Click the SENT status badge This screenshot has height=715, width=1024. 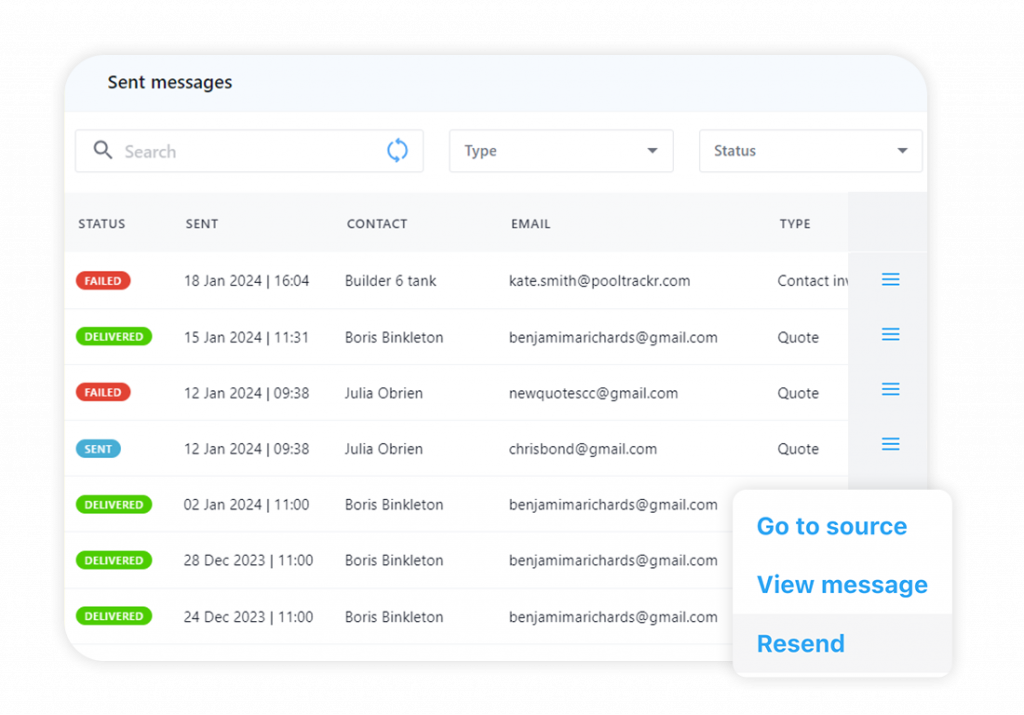[97, 448]
